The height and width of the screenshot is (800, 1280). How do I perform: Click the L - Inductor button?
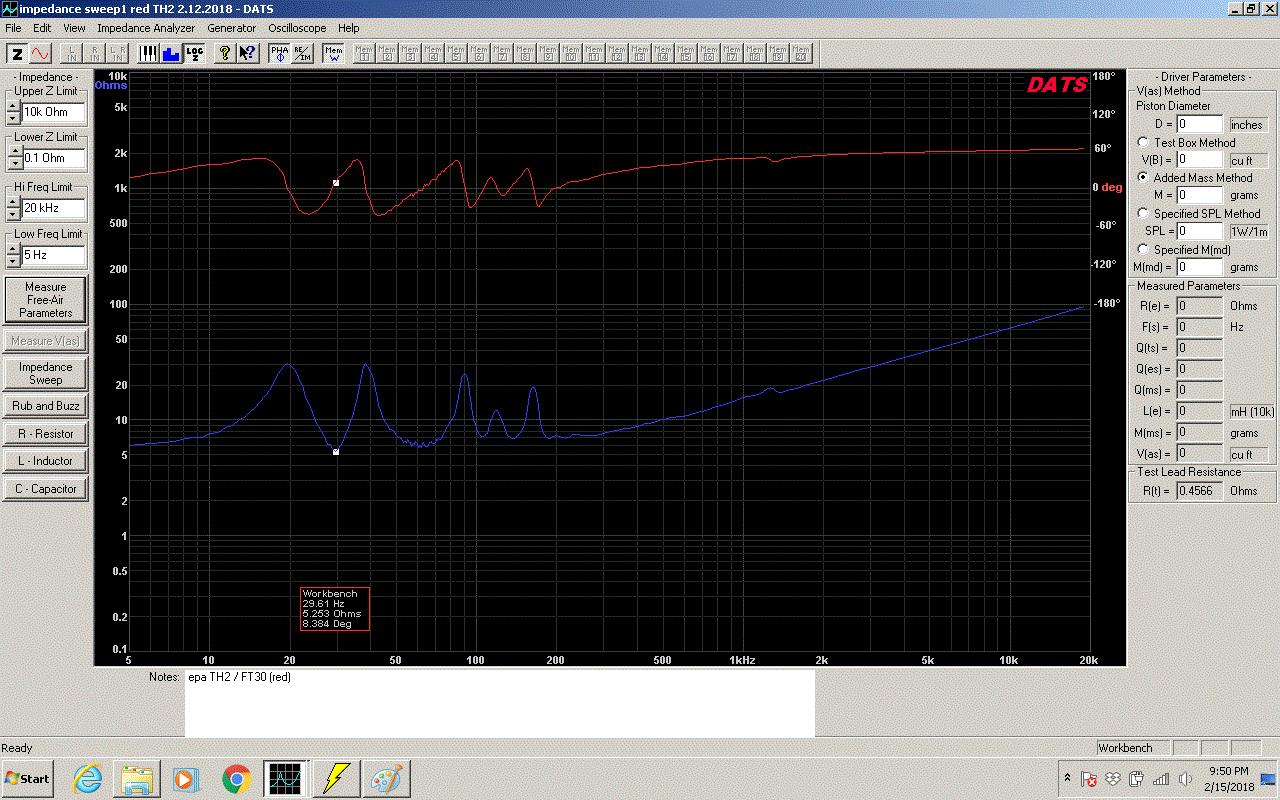click(x=45, y=461)
